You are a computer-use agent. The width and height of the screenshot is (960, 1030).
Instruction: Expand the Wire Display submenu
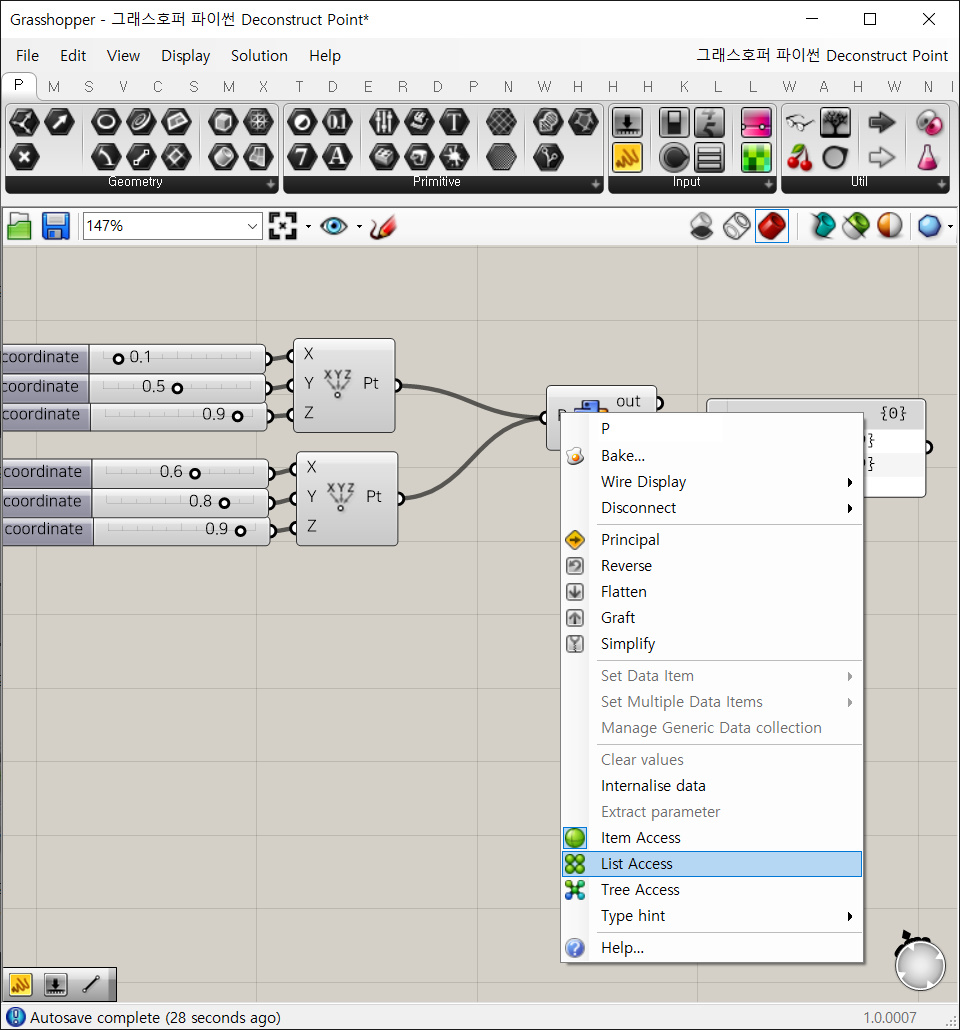(712, 482)
